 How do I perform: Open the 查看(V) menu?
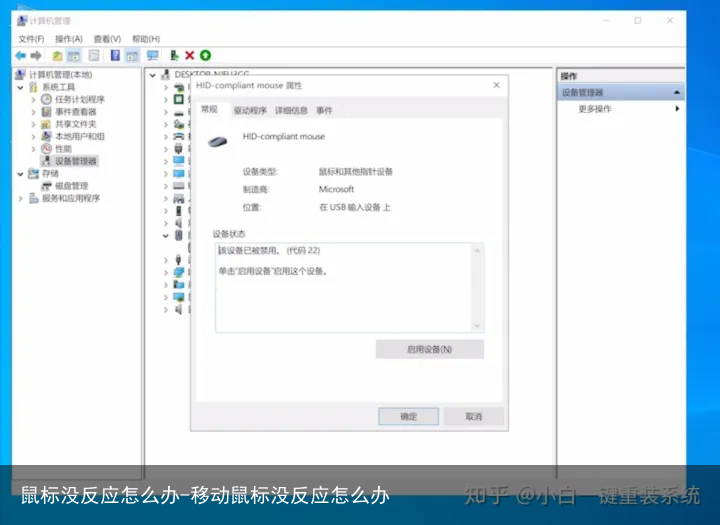pyautogui.click(x=107, y=39)
